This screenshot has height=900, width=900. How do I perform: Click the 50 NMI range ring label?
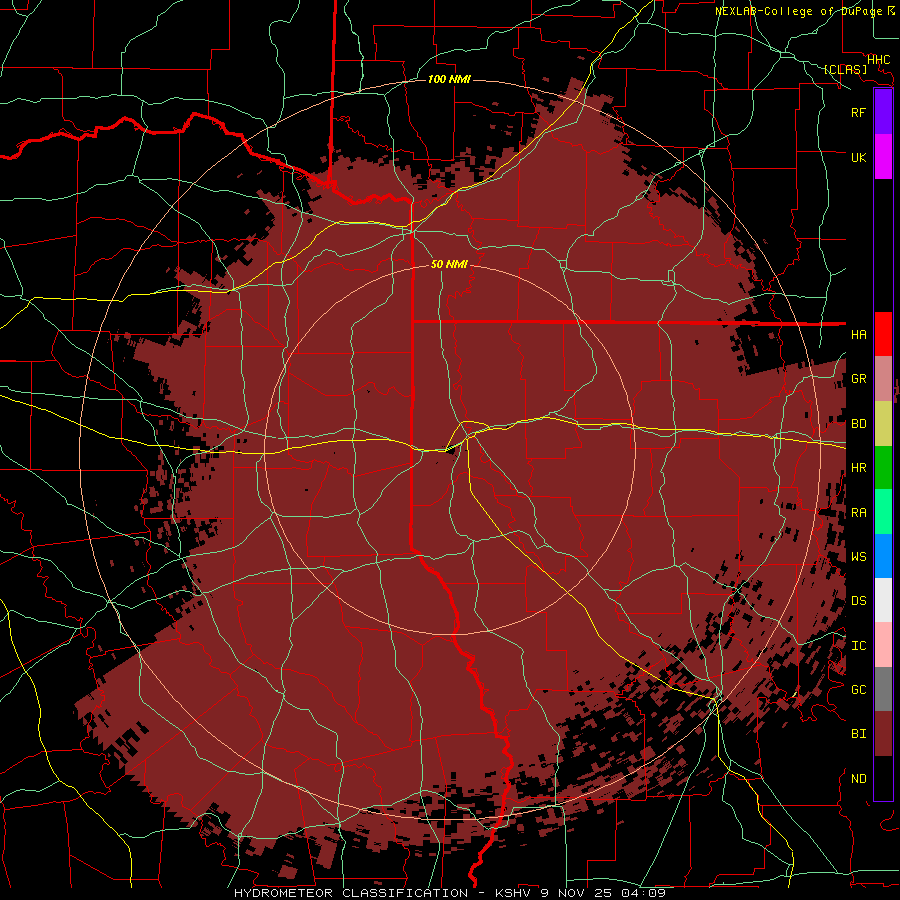[x=449, y=264]
